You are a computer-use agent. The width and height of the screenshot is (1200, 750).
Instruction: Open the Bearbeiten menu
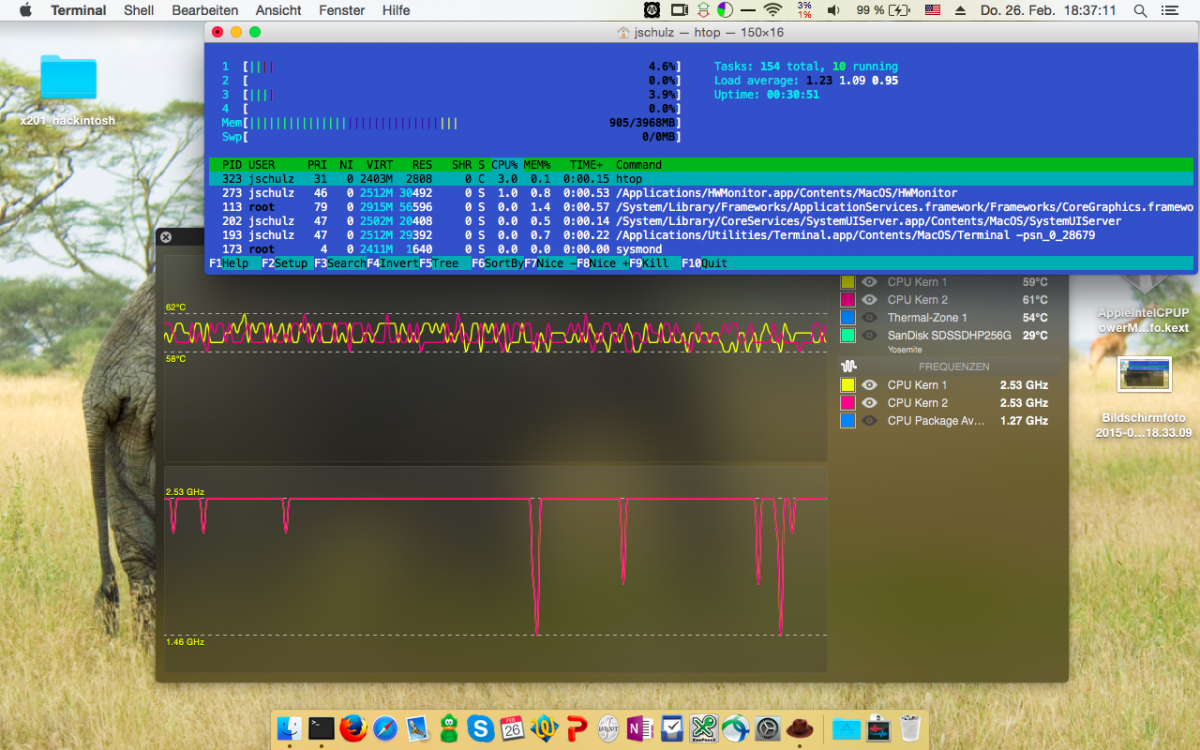[x=205, y=10]
